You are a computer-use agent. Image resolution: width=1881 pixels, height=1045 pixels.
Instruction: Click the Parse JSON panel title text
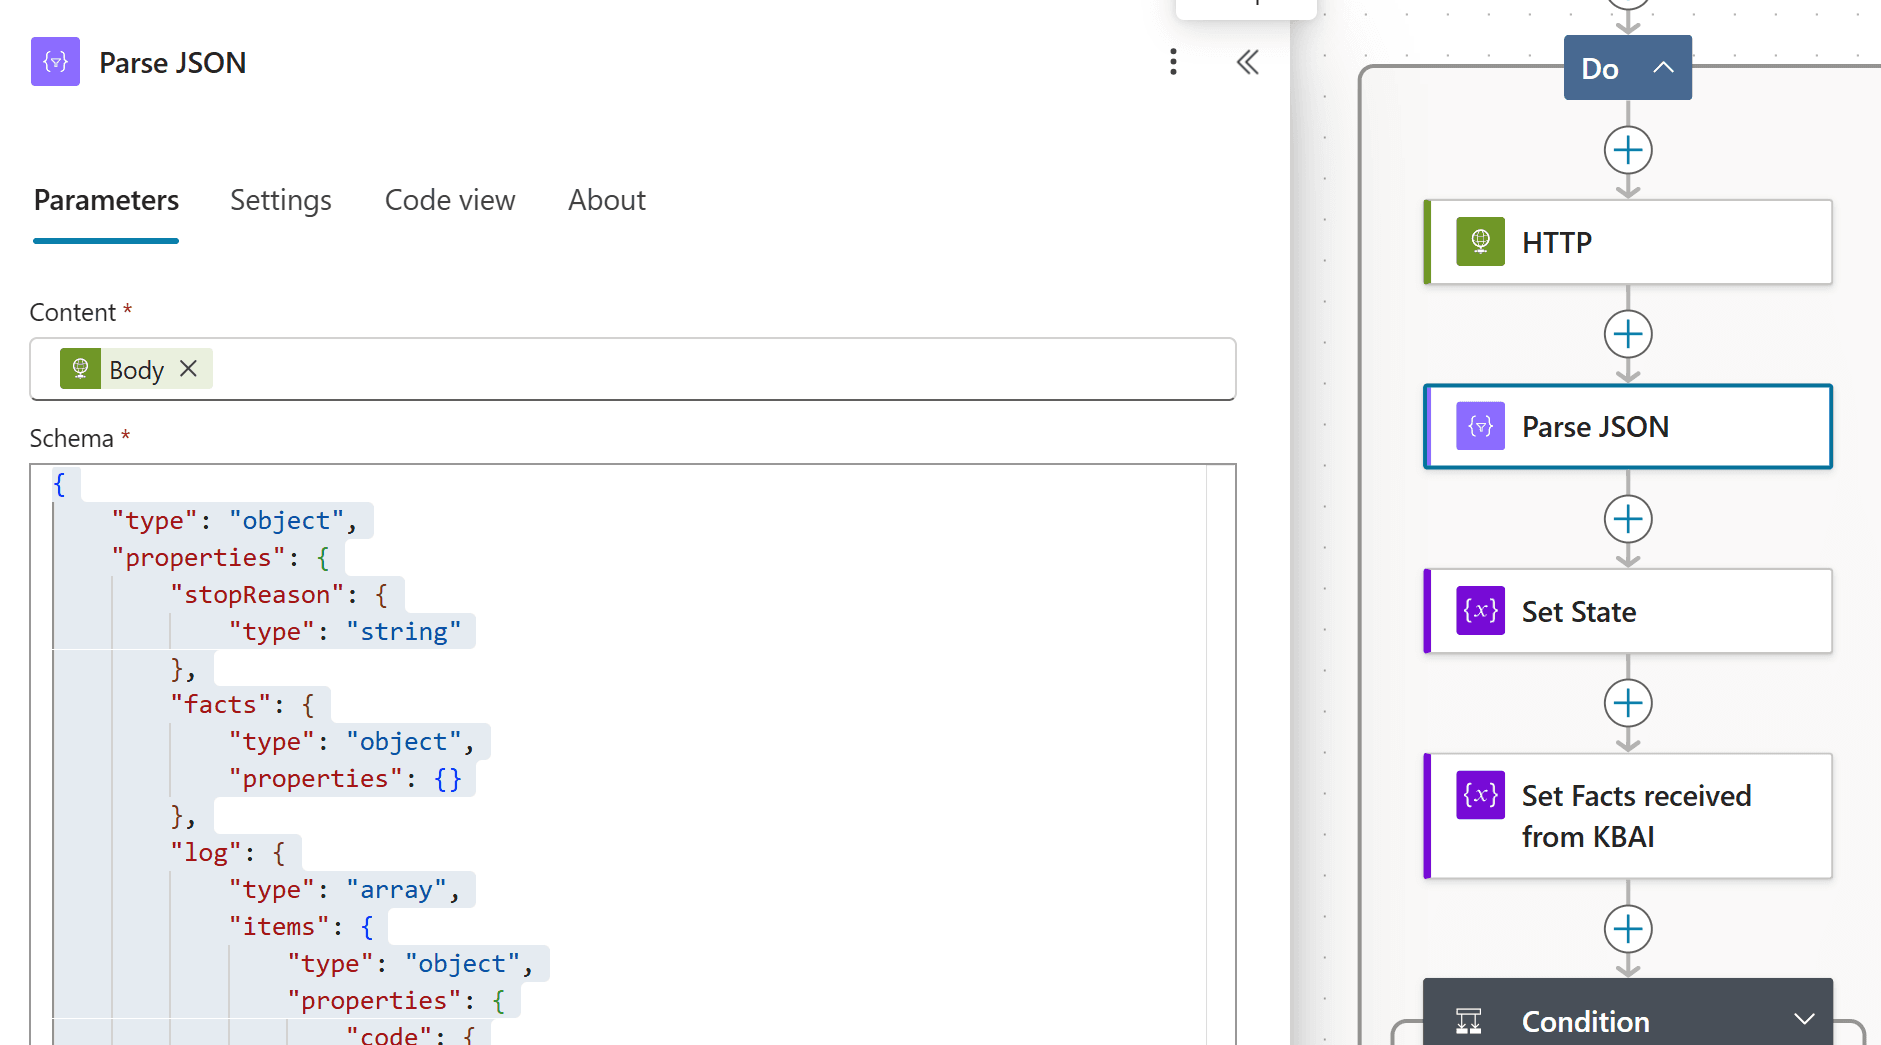point(172,62)
